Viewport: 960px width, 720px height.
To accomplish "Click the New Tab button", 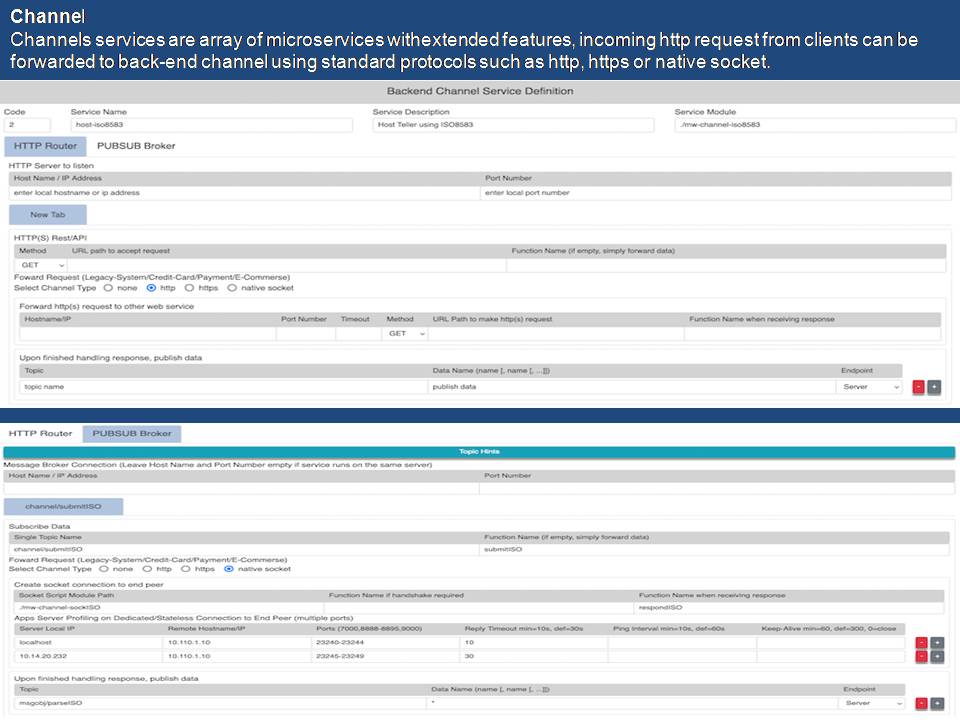I will 47,215.
